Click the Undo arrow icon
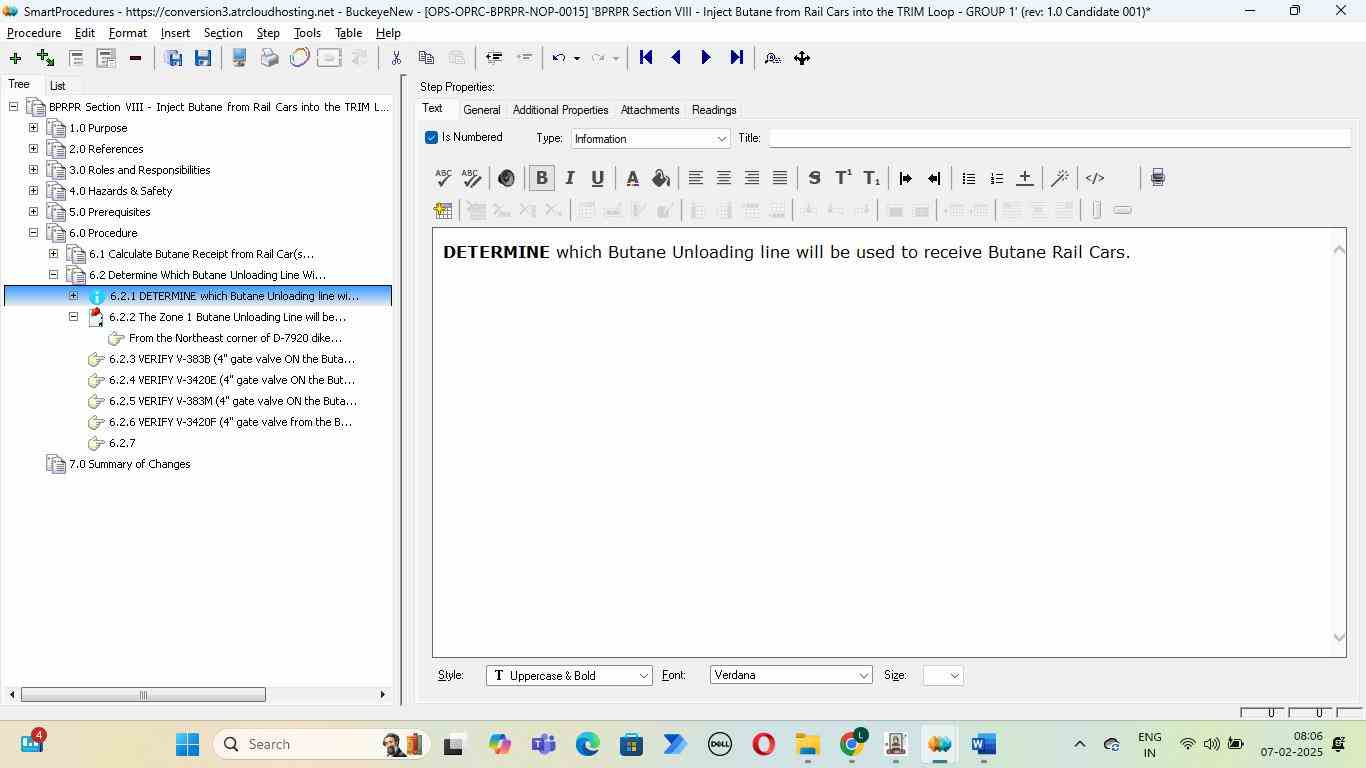 (559, 58)
